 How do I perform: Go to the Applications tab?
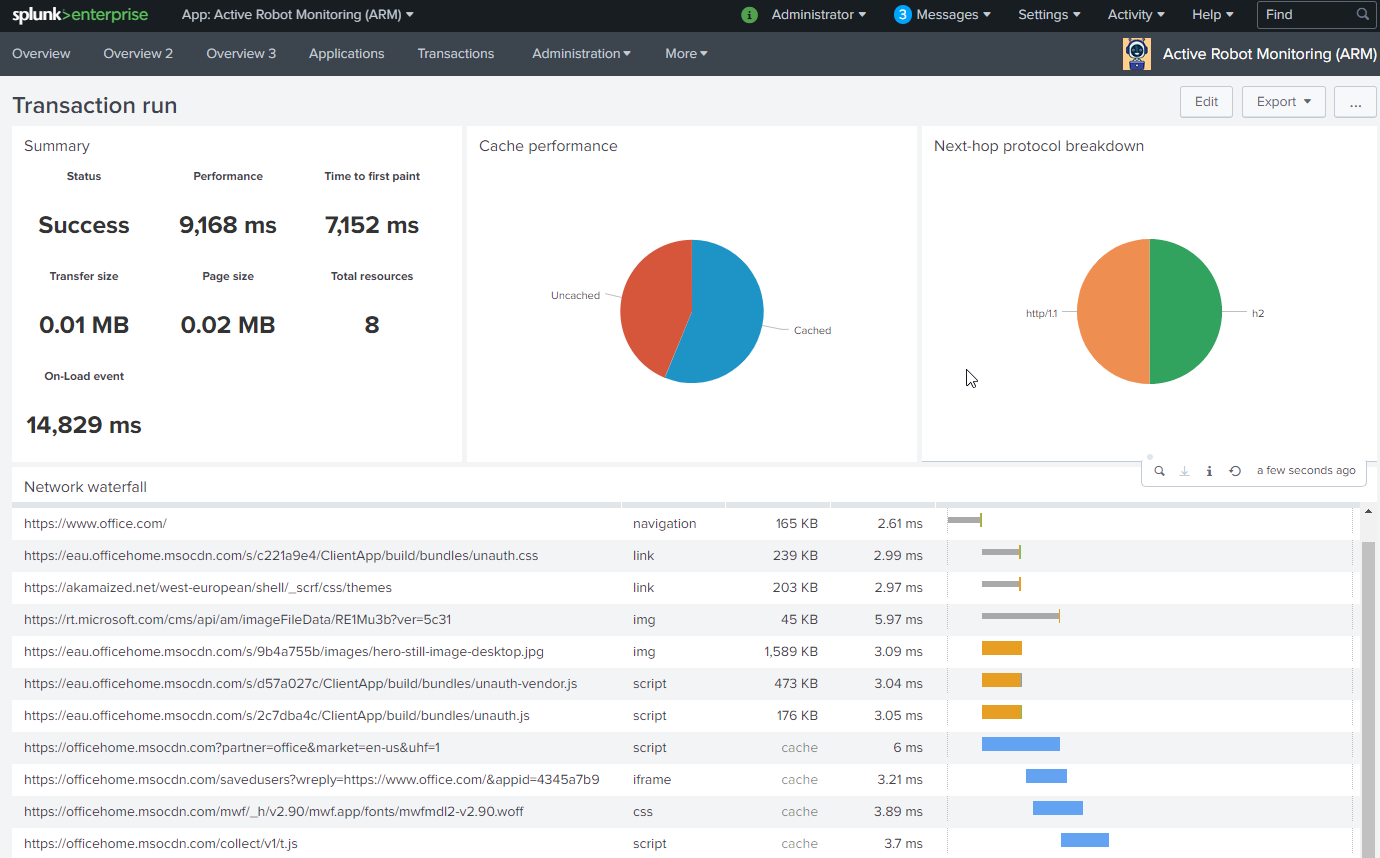tap(346, 54)
